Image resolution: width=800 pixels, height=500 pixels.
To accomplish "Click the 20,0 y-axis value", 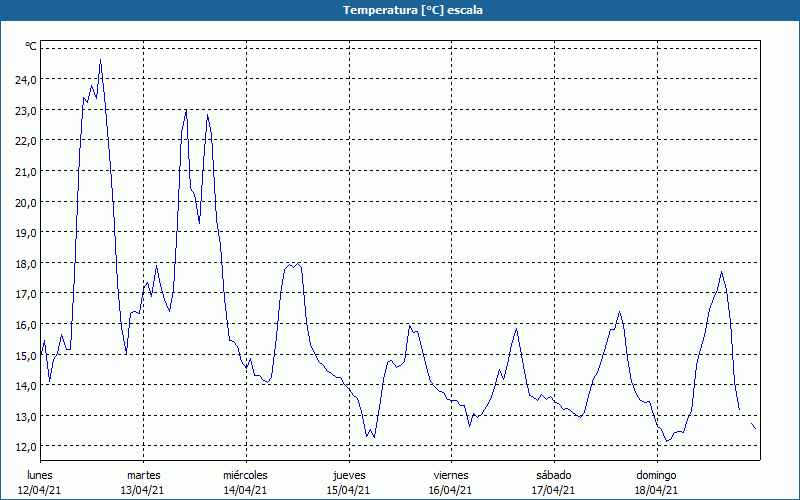I will coord(27,202).
